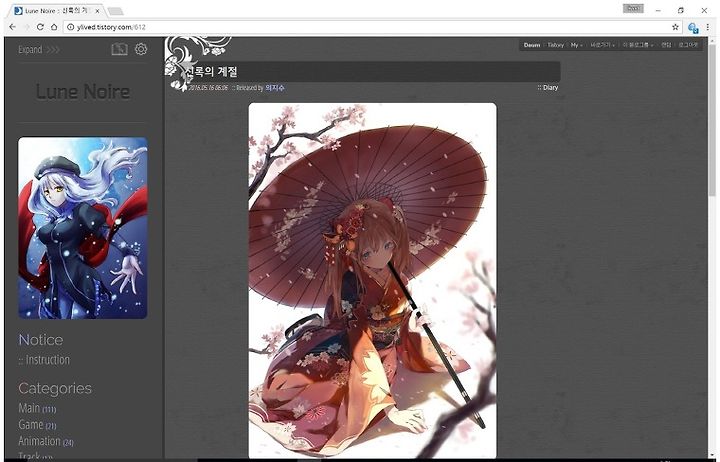Viewport: 720px width, 462px height.
Task: Go back to the previous page
Action: 12,27
